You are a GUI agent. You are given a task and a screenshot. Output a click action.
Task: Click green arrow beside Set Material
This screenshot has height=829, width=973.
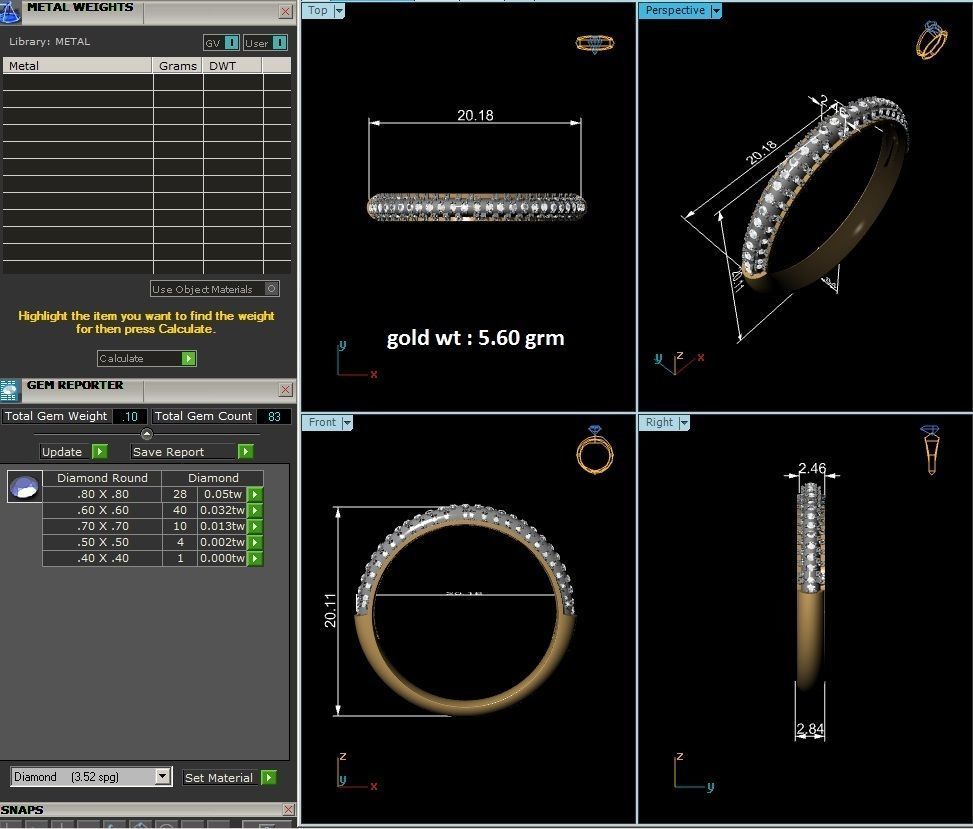coord(269,777)
